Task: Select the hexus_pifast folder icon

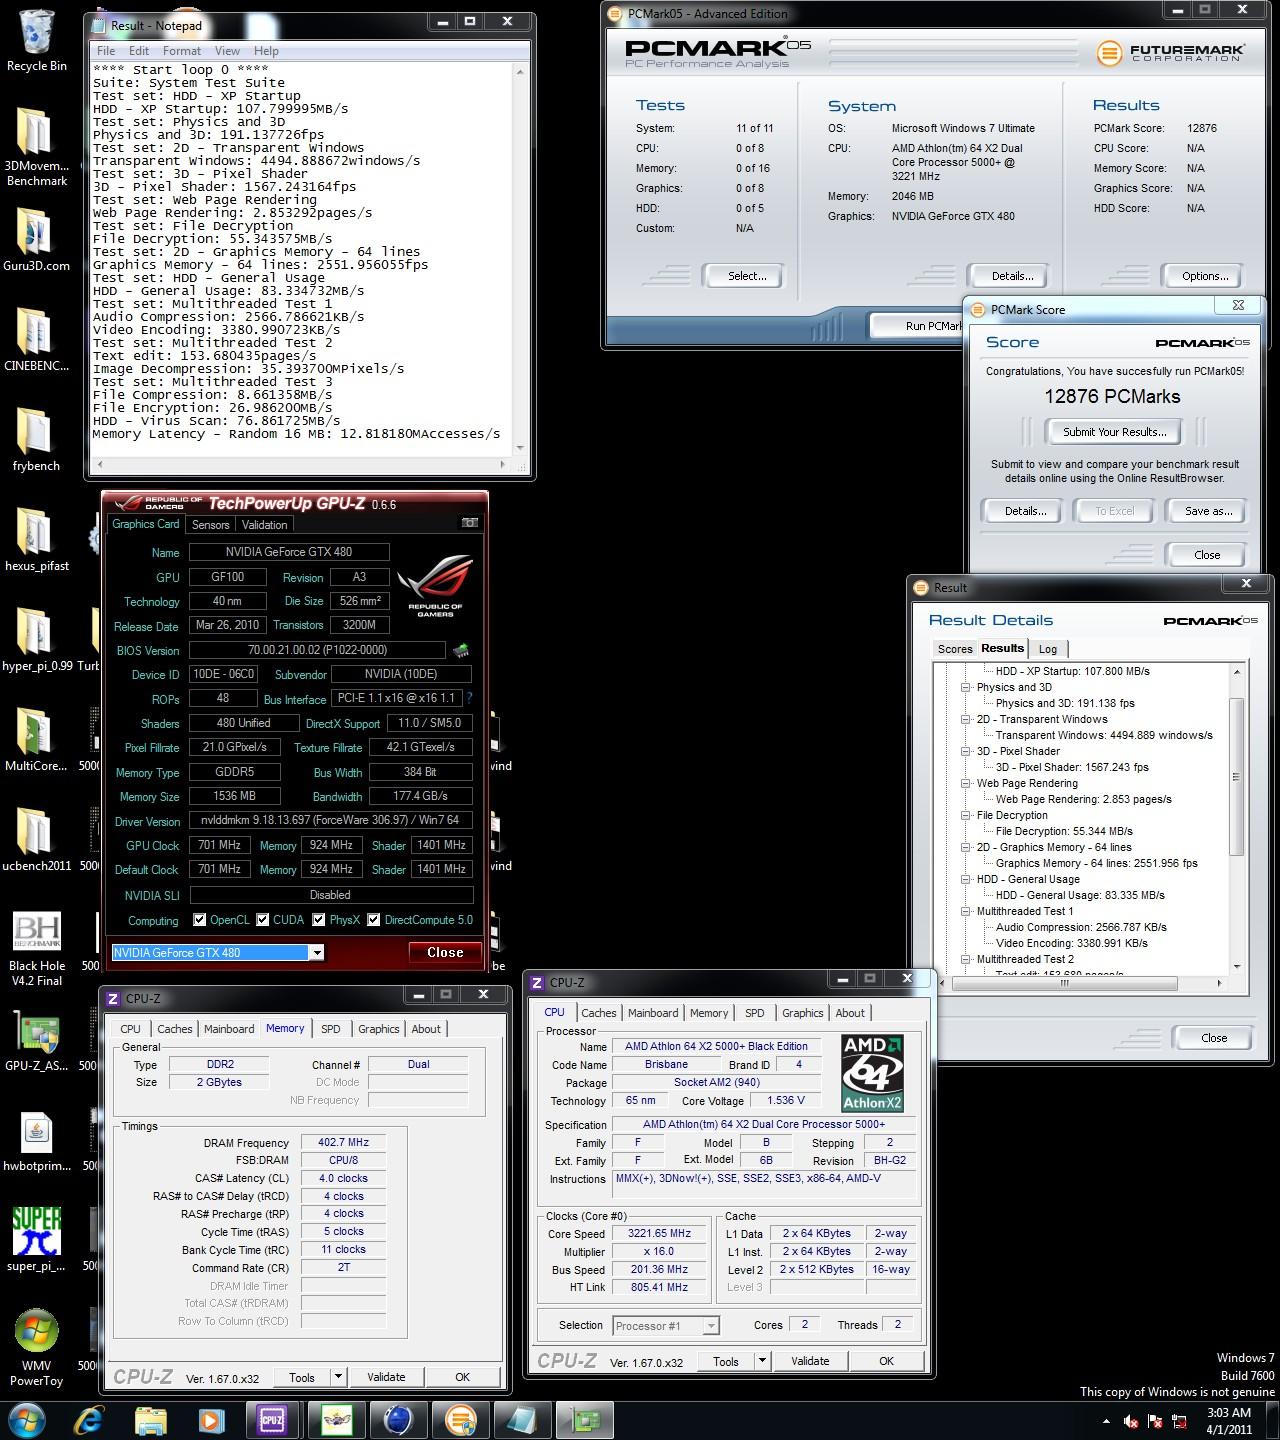Action: (36, 541)
